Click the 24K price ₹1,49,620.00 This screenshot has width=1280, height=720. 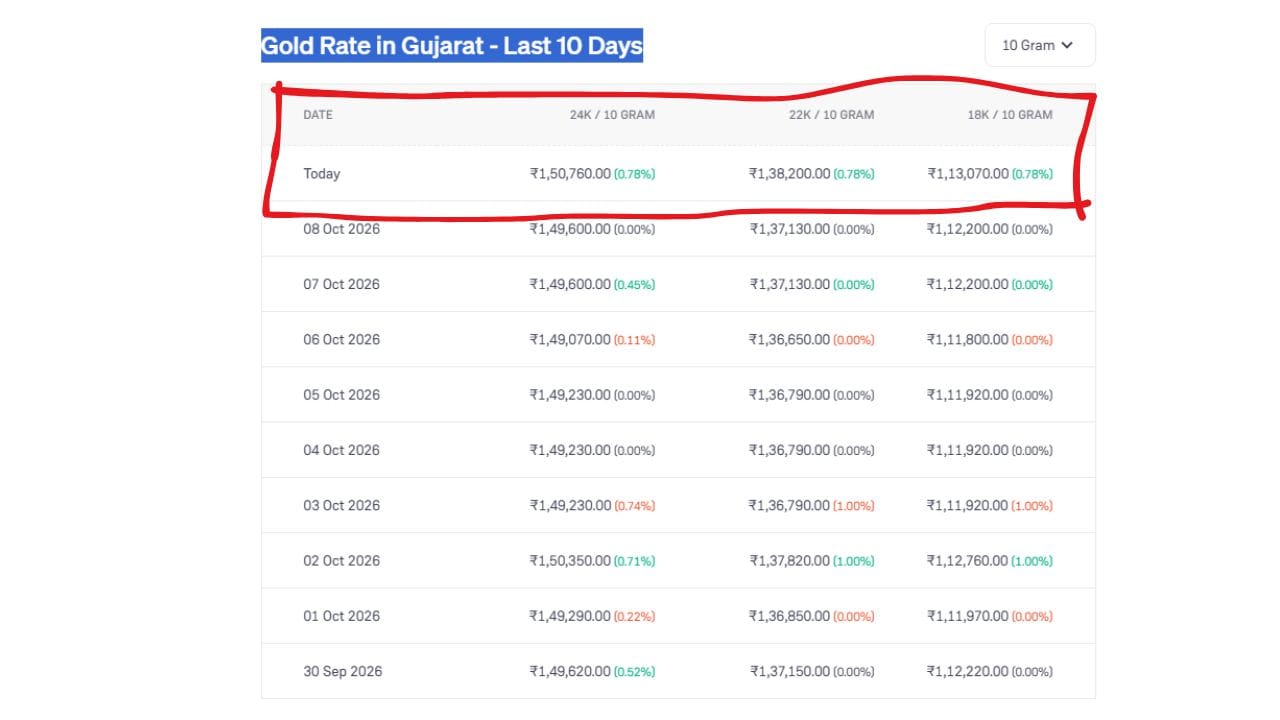point(570,671)
